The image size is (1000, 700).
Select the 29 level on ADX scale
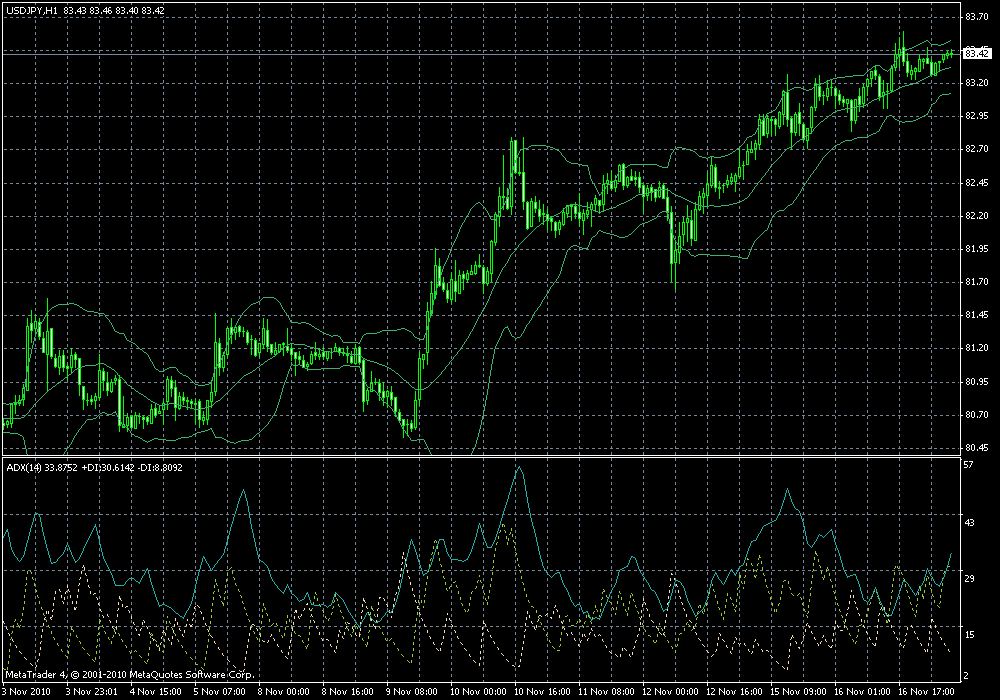pyautogui.click(x=969, y=578)
